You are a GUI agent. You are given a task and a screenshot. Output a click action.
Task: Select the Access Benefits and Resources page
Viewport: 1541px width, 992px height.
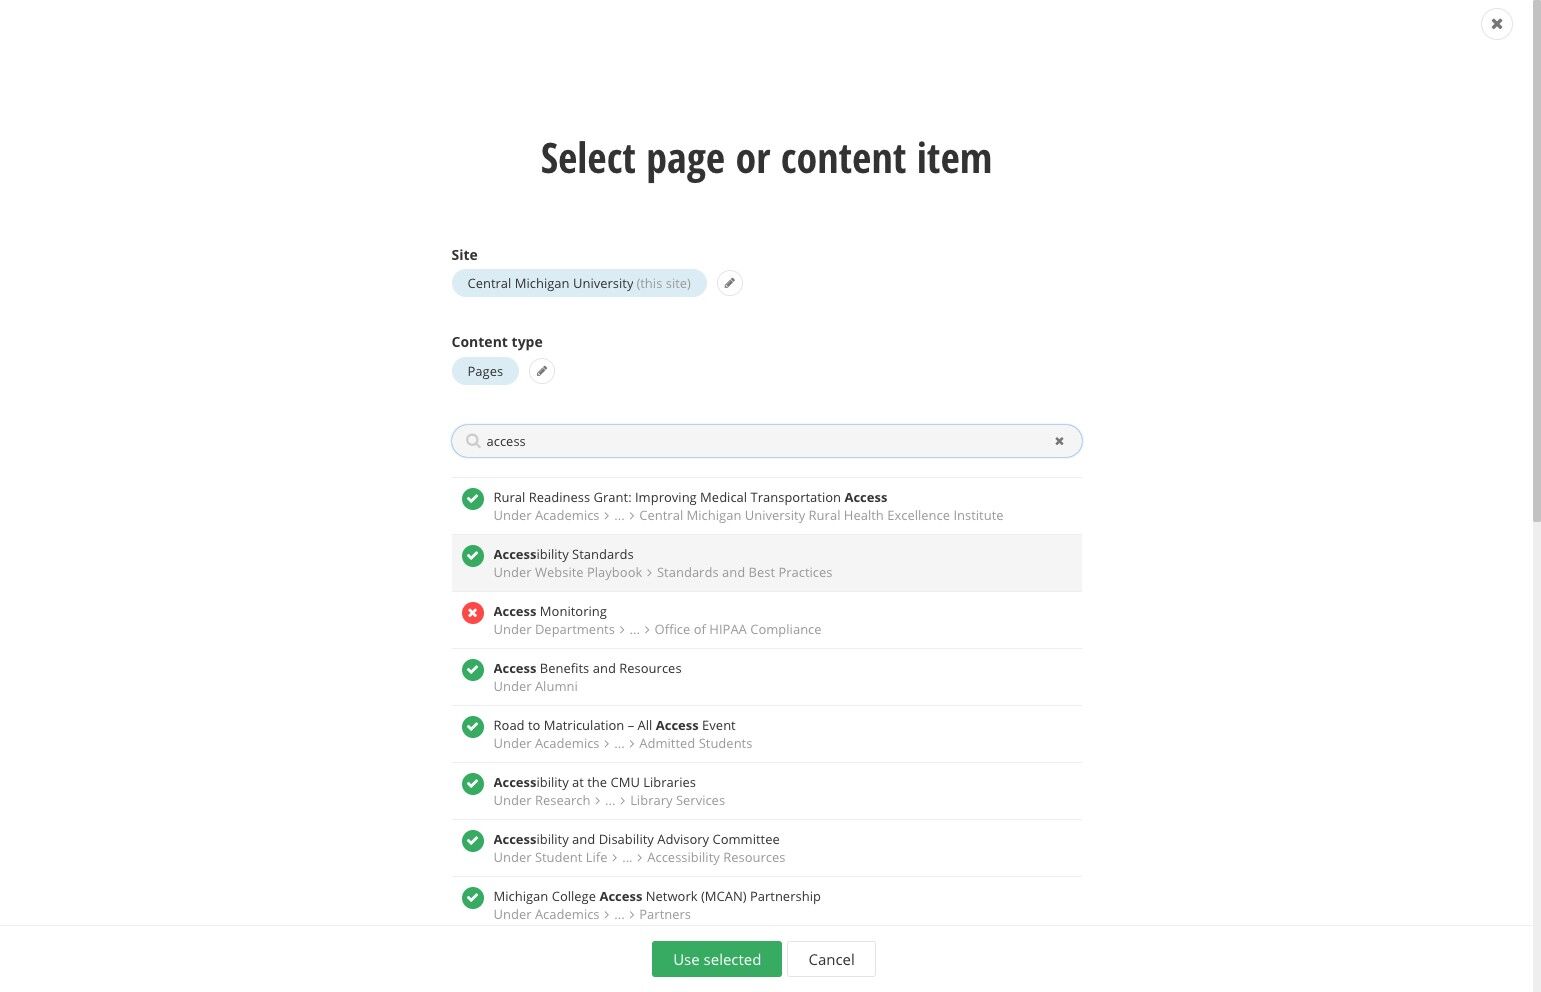click(767, 677)
